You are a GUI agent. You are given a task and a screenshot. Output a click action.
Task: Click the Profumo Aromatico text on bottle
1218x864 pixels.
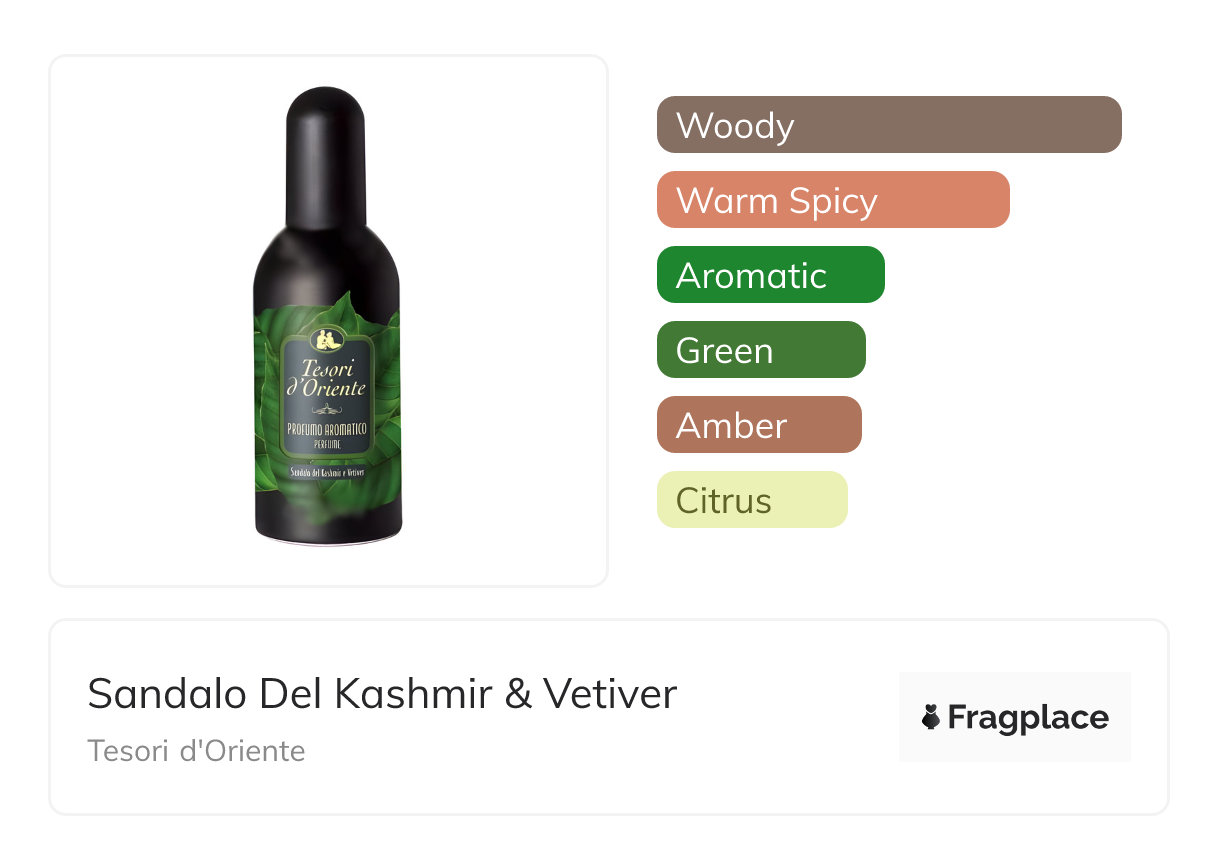point(326,429)
